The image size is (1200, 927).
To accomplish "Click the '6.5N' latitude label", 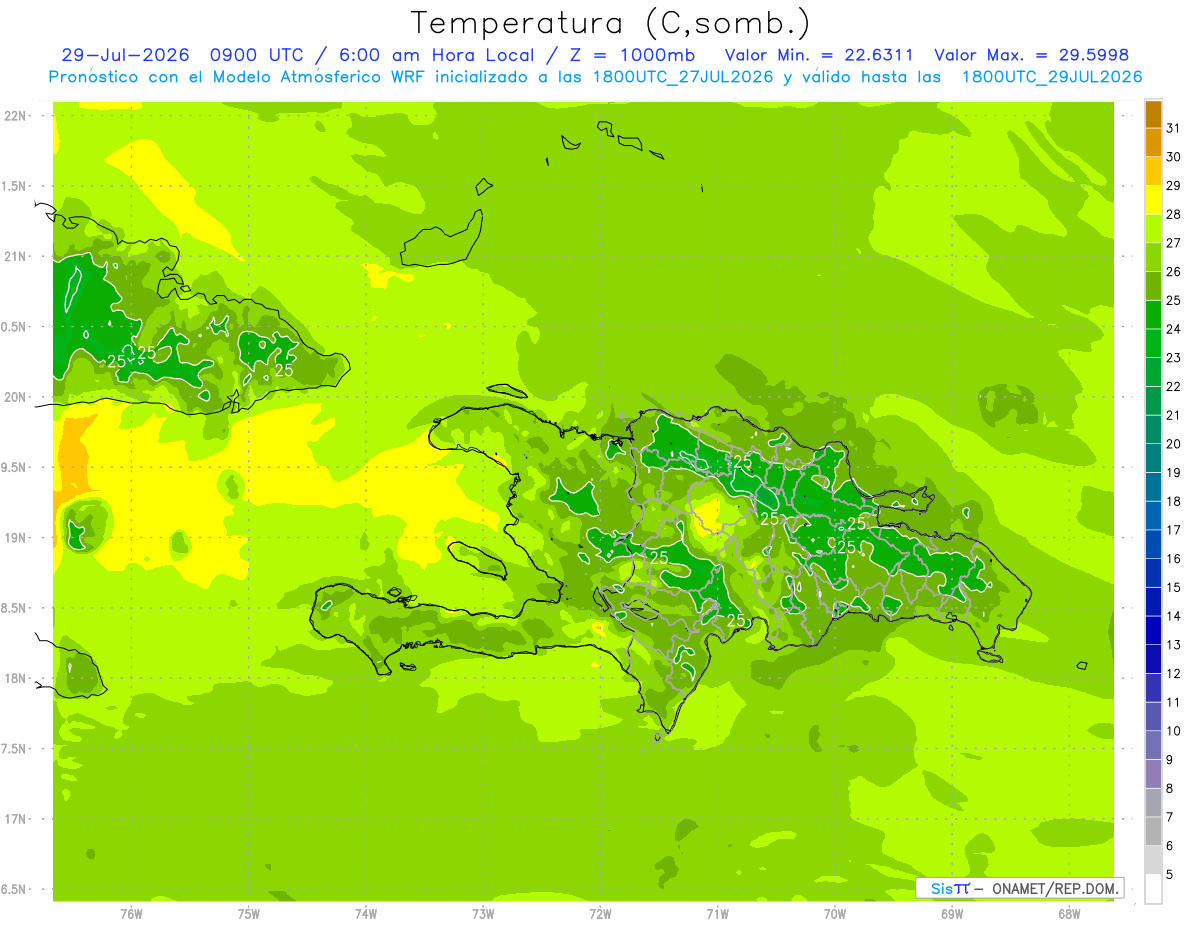I will coord(15,889).
